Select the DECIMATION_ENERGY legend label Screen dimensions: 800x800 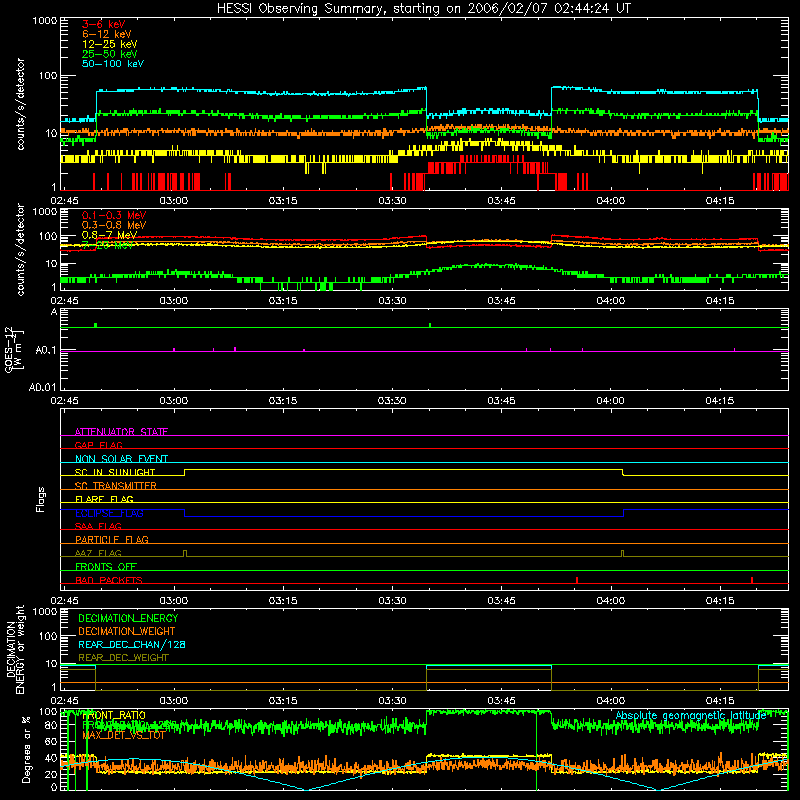pos(128,618)
